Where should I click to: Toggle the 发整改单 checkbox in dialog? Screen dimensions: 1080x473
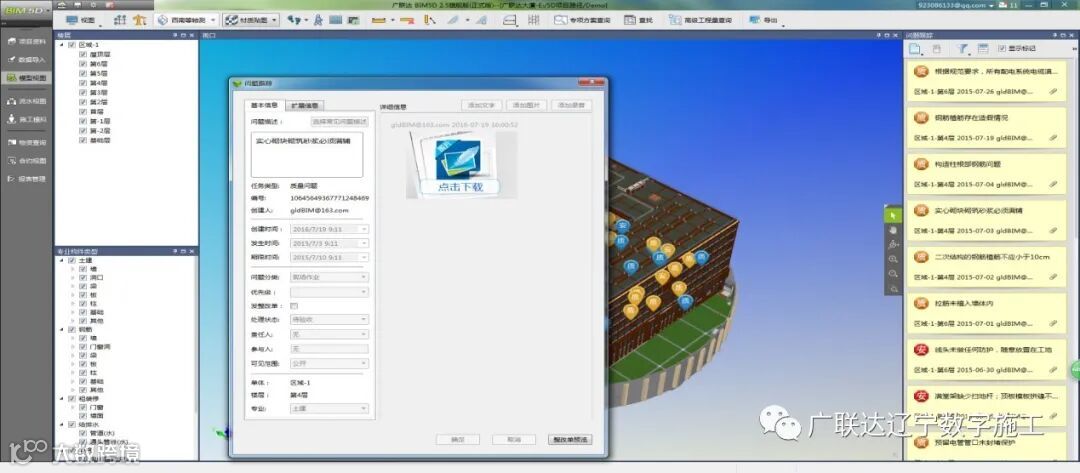click(x=294, y=306)
